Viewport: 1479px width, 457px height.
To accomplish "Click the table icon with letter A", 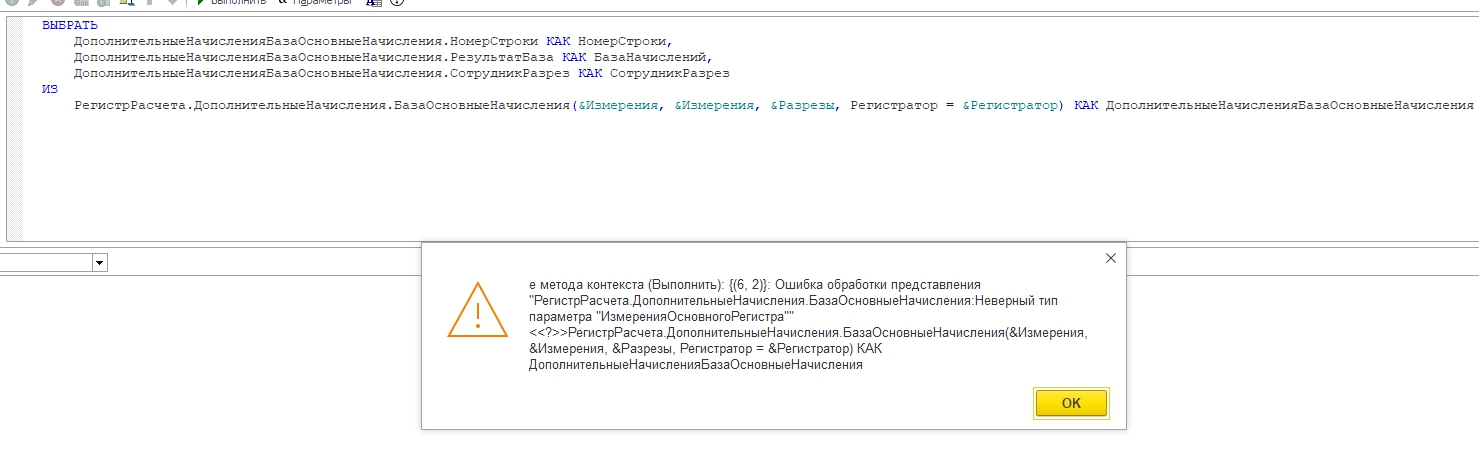I will [374, 3].
